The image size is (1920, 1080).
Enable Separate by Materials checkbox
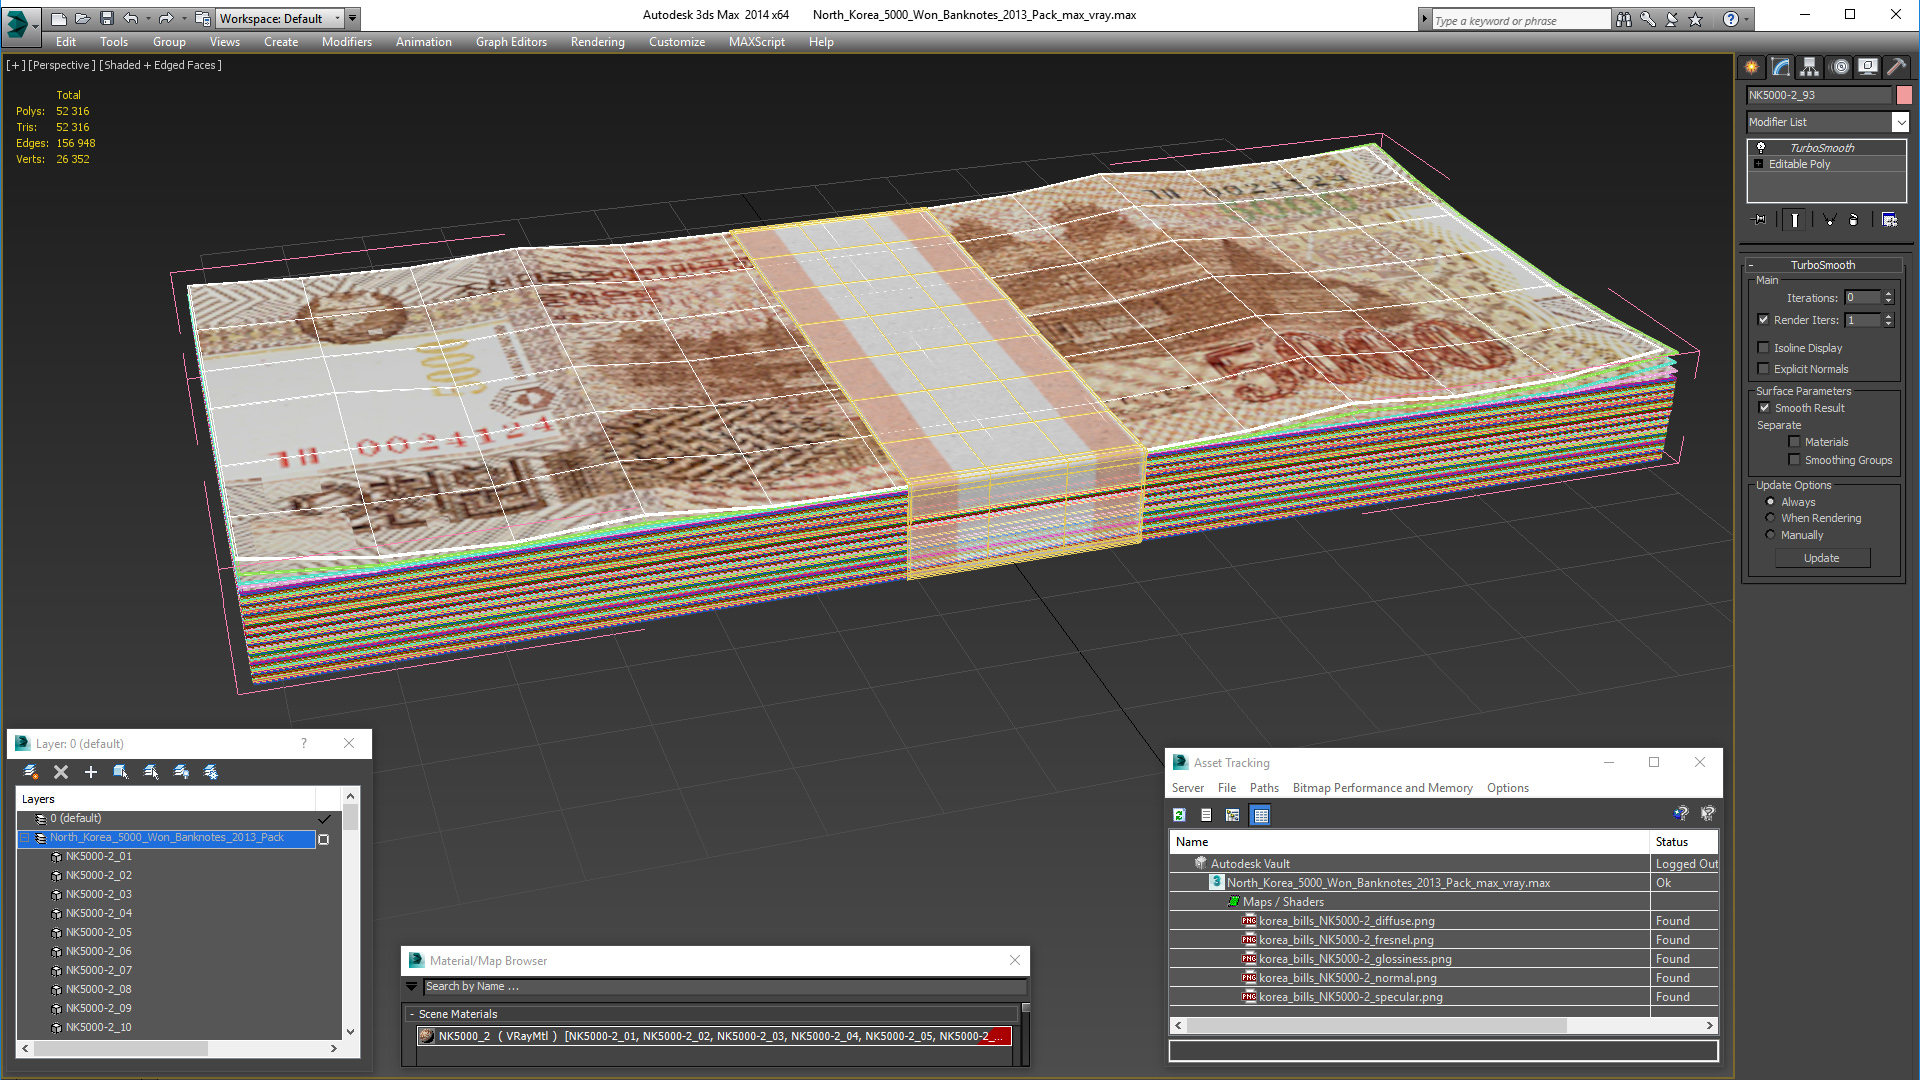(x=1795, y=442)
